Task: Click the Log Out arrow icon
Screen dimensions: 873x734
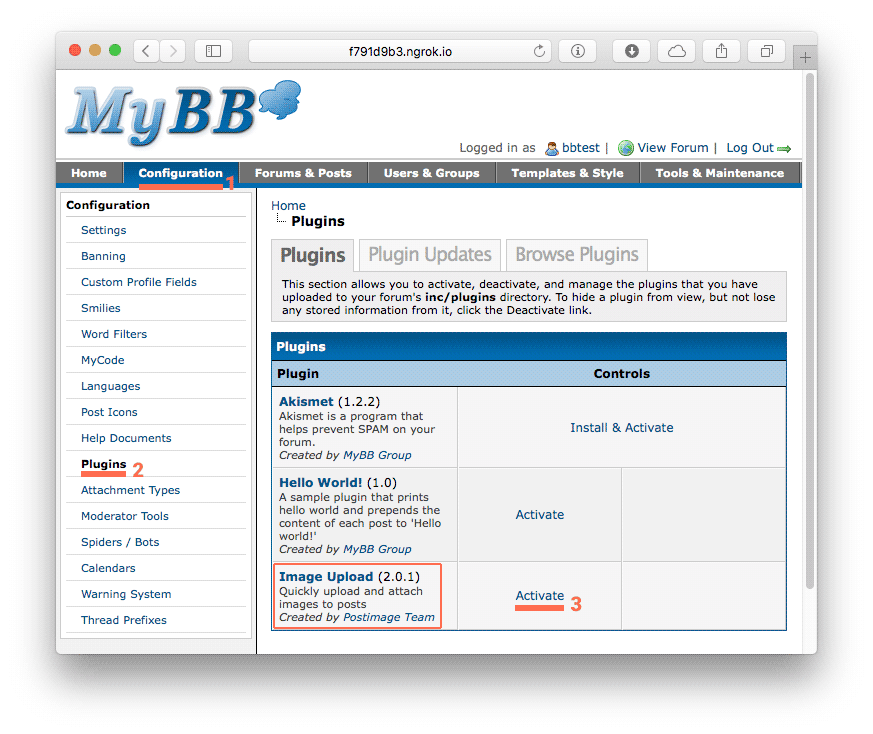Action: click(785, 148)
